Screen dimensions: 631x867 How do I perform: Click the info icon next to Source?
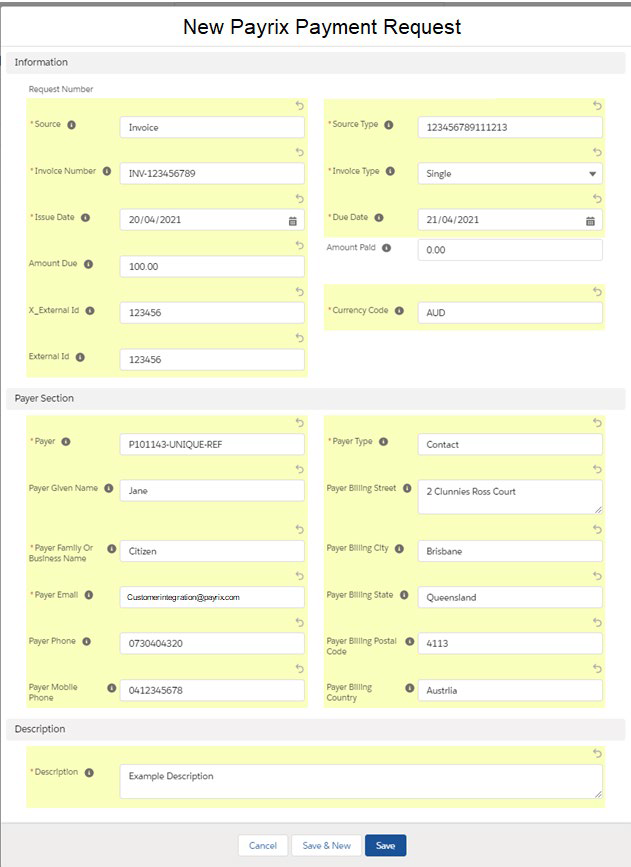click(71, 125)
